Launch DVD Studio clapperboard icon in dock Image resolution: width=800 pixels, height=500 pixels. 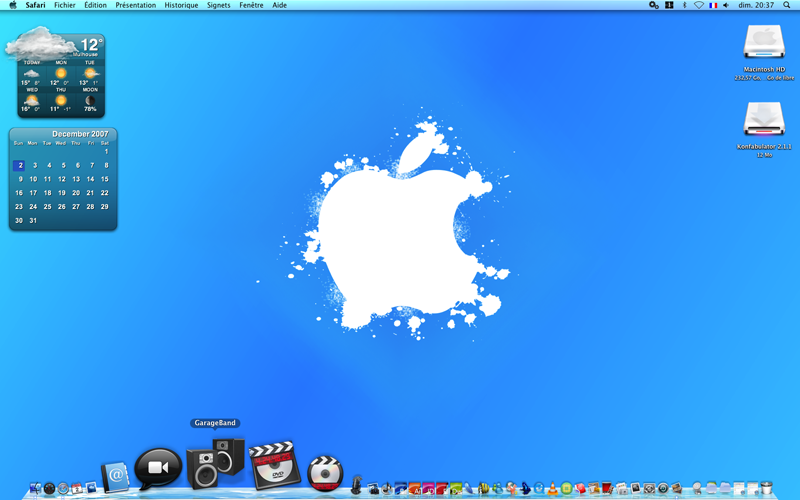pyautogui.click(x=273, y=465)
